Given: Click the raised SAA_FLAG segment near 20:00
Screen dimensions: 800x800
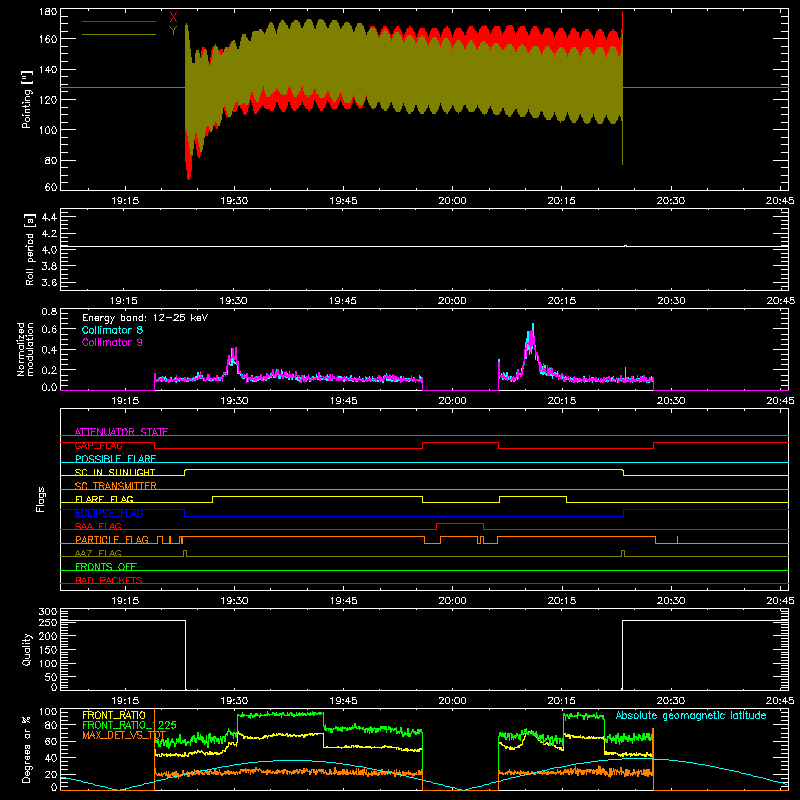Looking at the screenshot, I should pyautogui.click(x=460, y=523).
